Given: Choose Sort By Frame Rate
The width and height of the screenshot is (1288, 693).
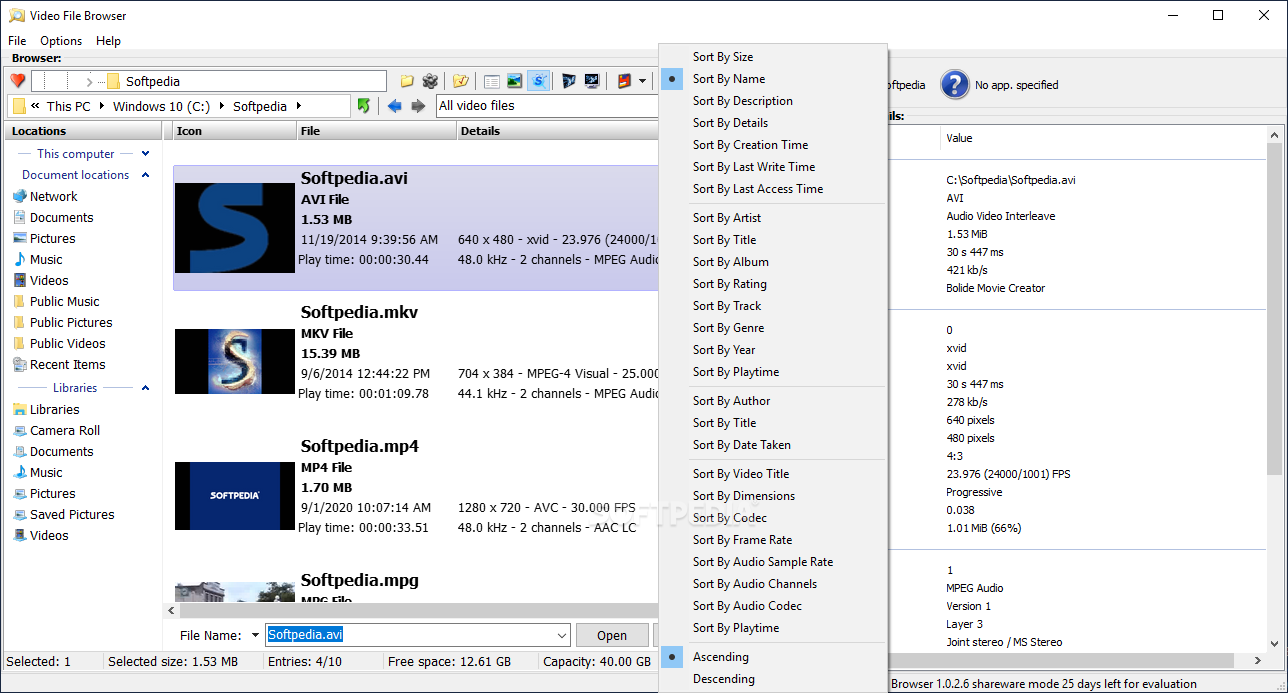Looking at the screenshot, I should tap(773, 540).
